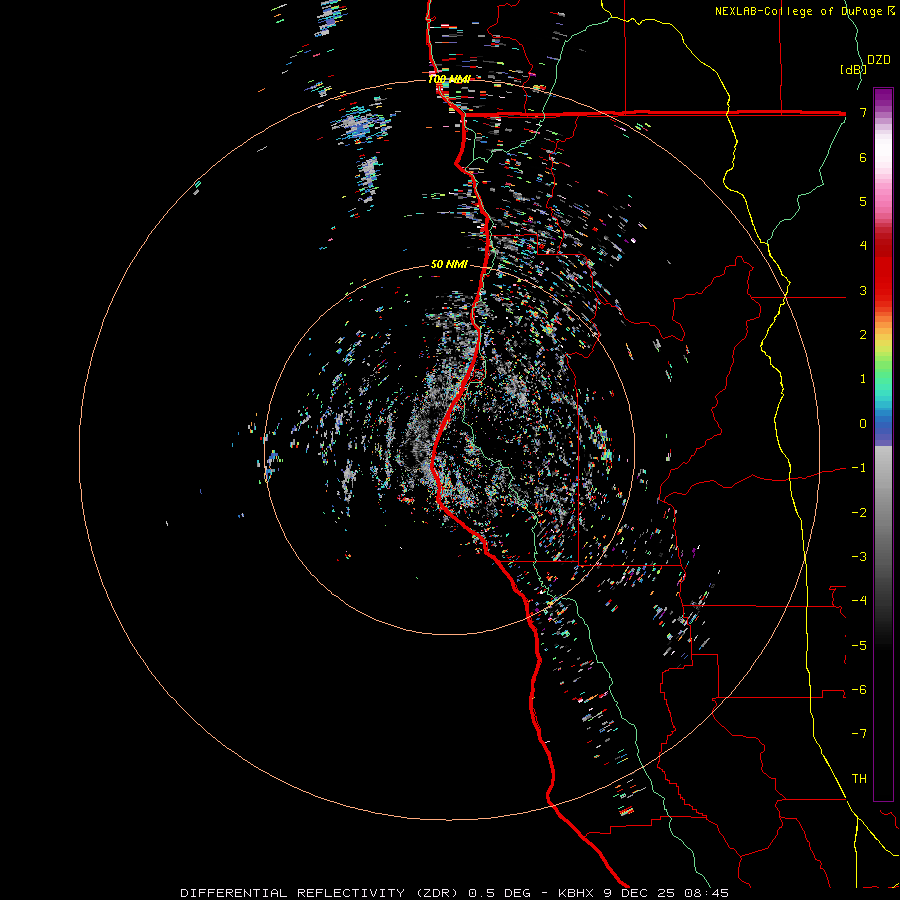The width and height of the screenshot is (900, 900).
Task: Click the [dB] unit label
Action: 853,69
